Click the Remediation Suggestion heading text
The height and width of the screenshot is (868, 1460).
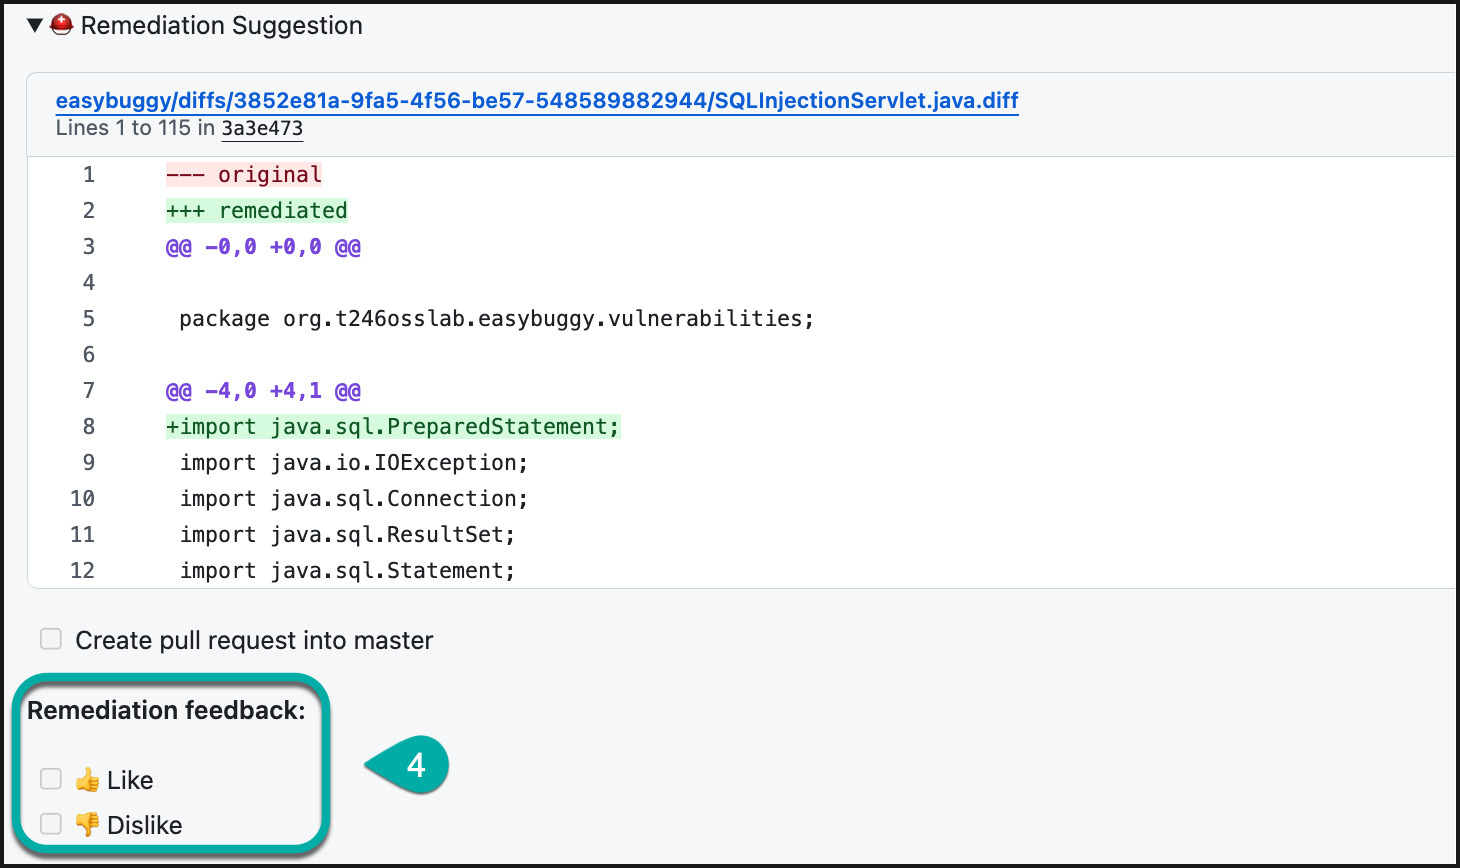(x=221, y=26)
